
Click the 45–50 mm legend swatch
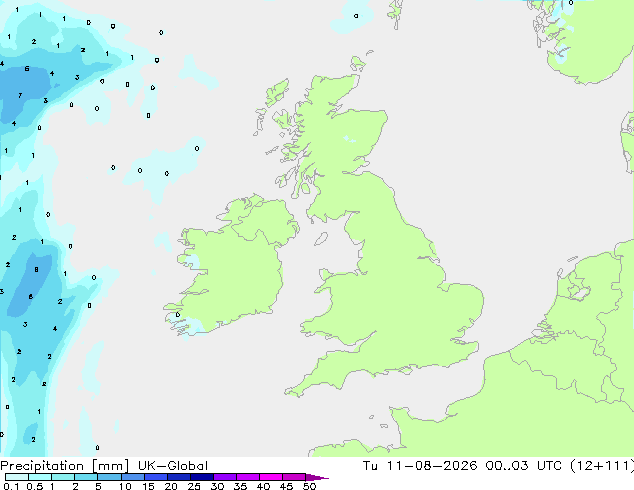click(294, 477)
